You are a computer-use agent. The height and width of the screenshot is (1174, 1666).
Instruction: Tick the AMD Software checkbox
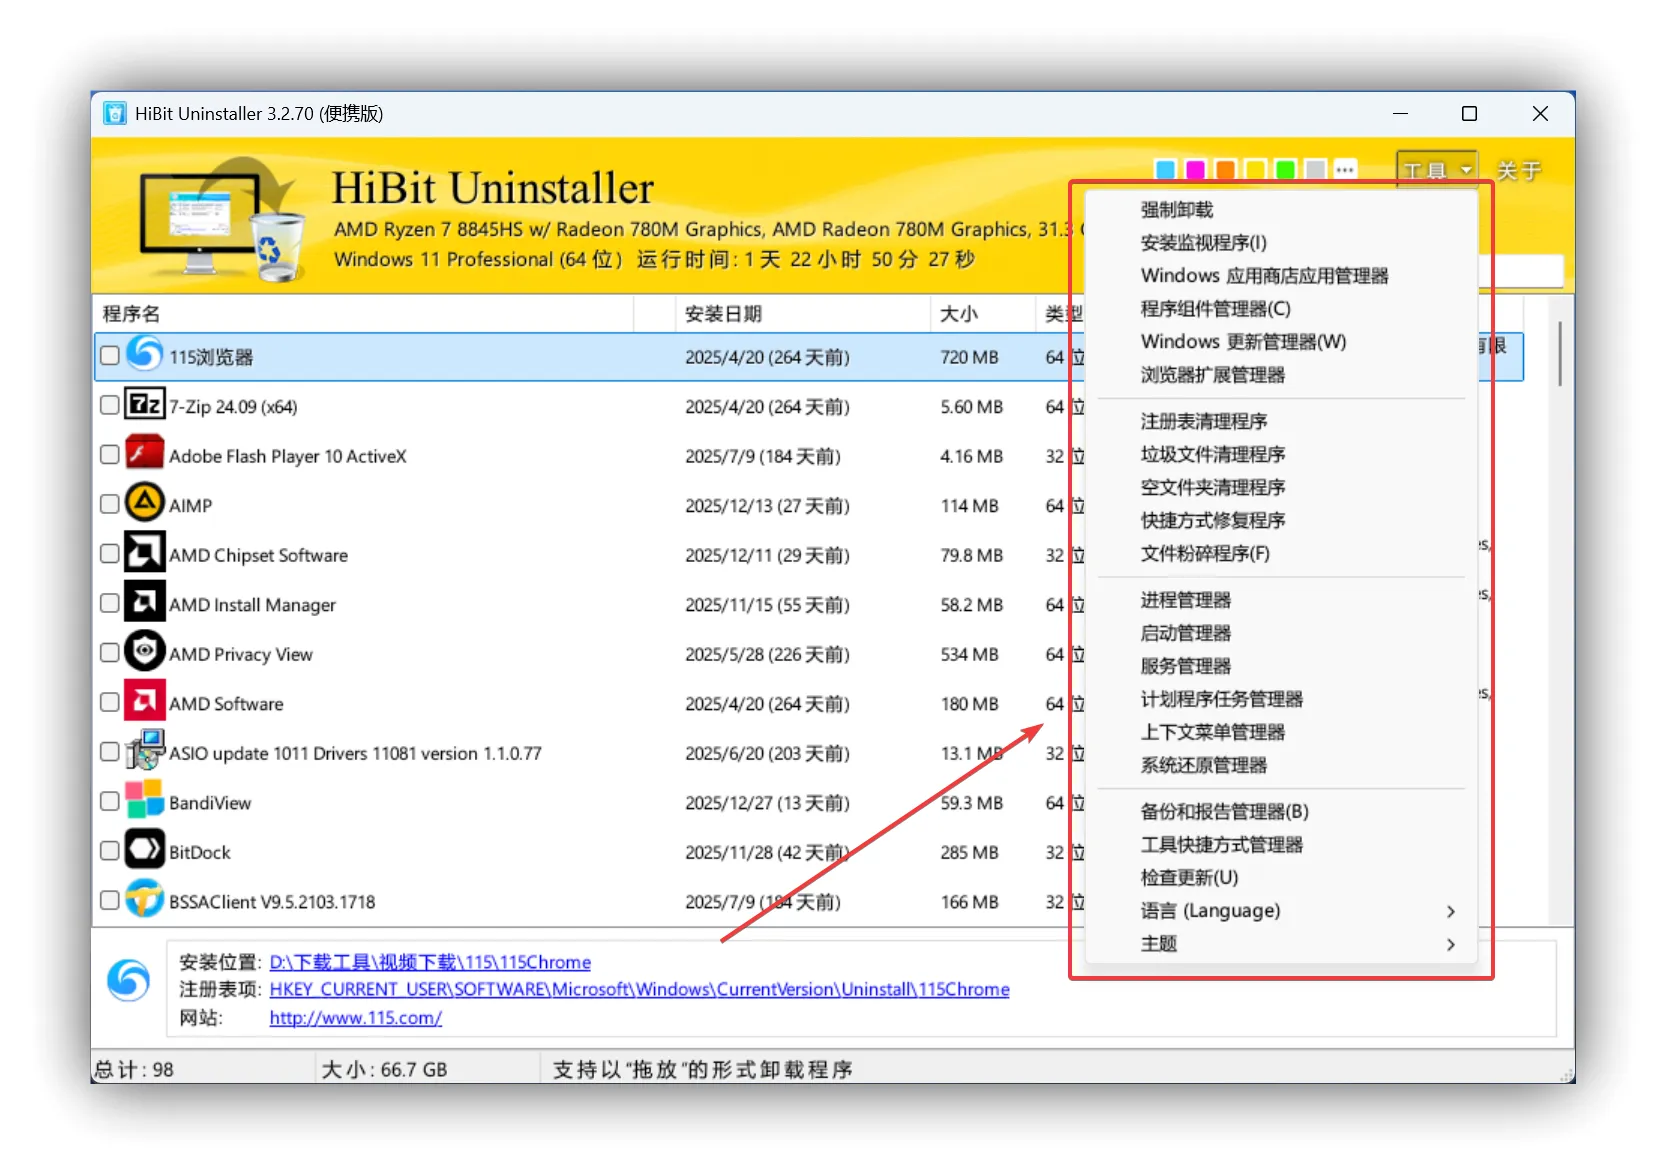pos(110,703)
